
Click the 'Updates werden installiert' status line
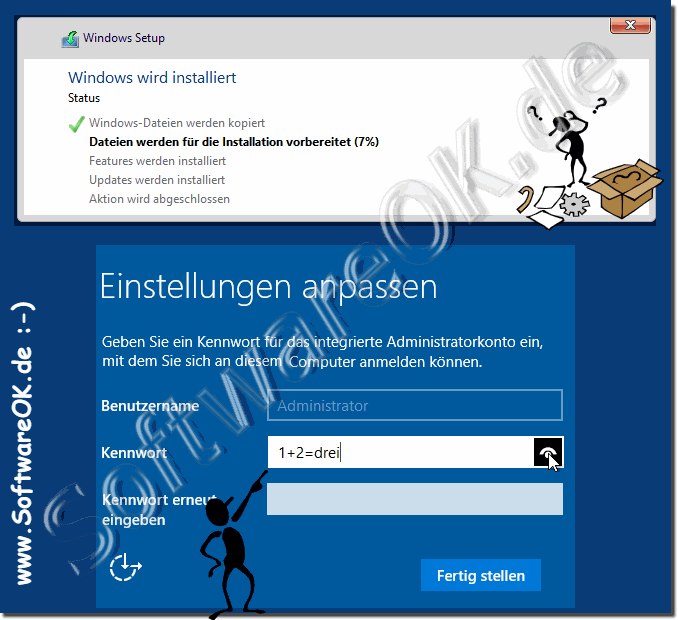click(x=157, y=180)
